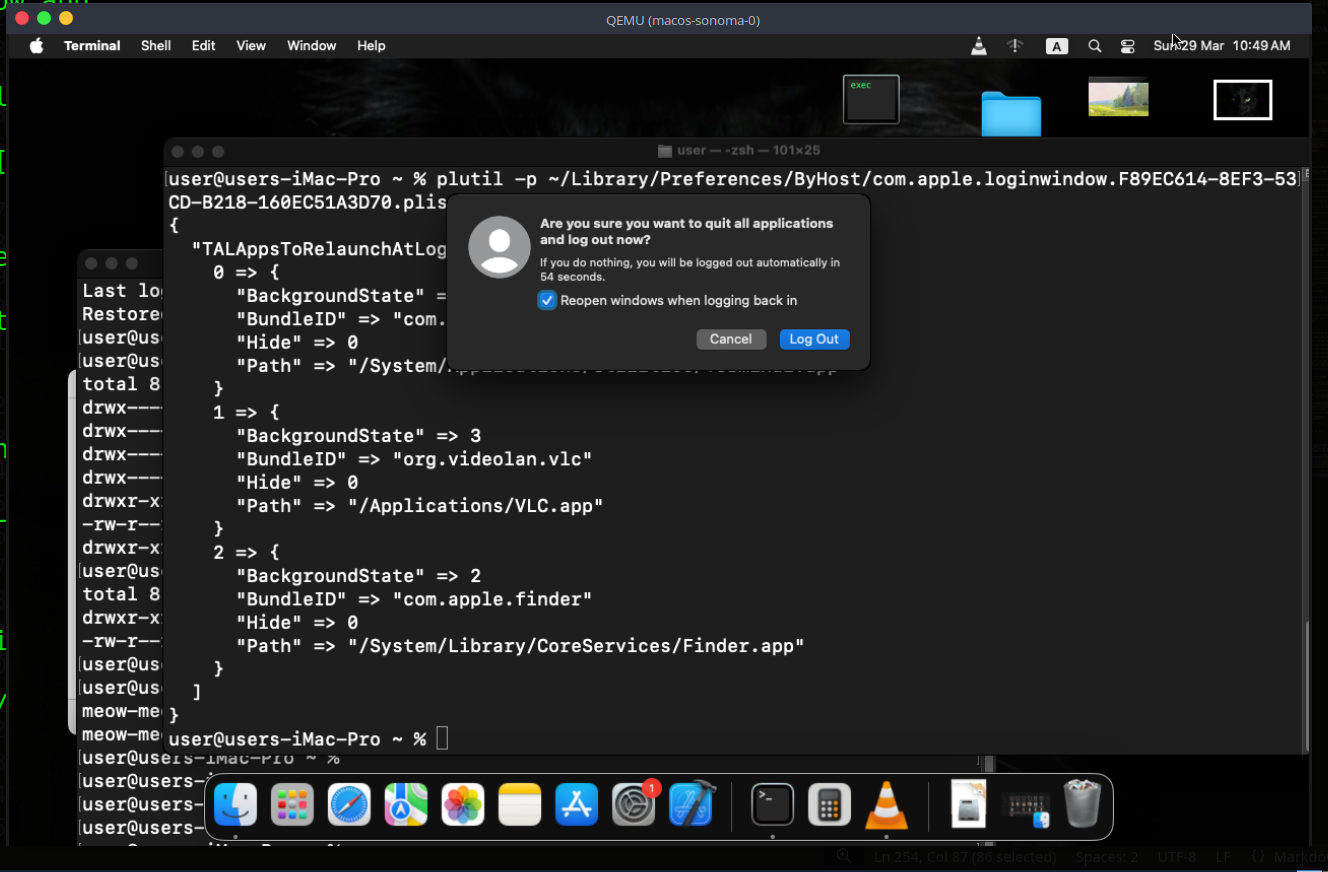Image resolution: width=1328 pixels, height=872 pixels.
Task: Click the Log Out button
Action: pyautogui.click(x=814, y=339)
